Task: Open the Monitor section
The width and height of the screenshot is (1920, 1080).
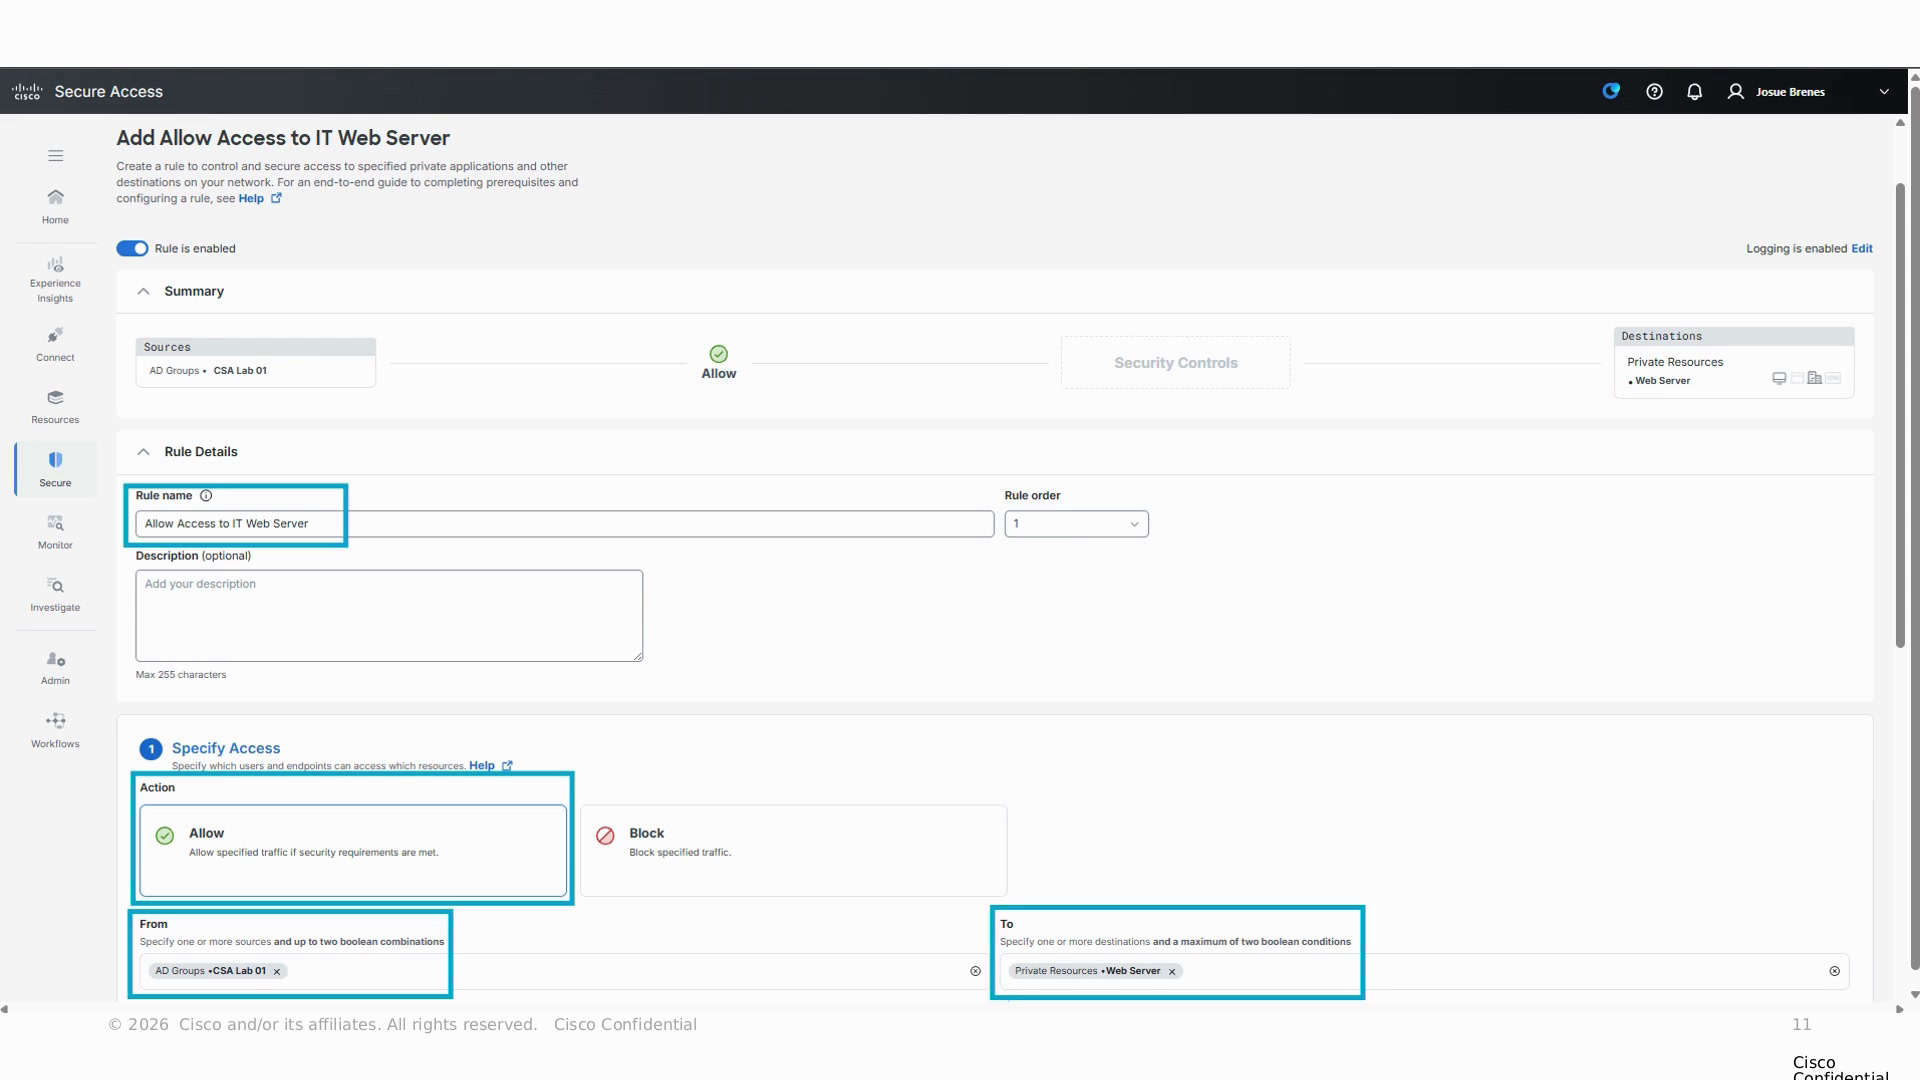Action: click(x=55, y=532)
